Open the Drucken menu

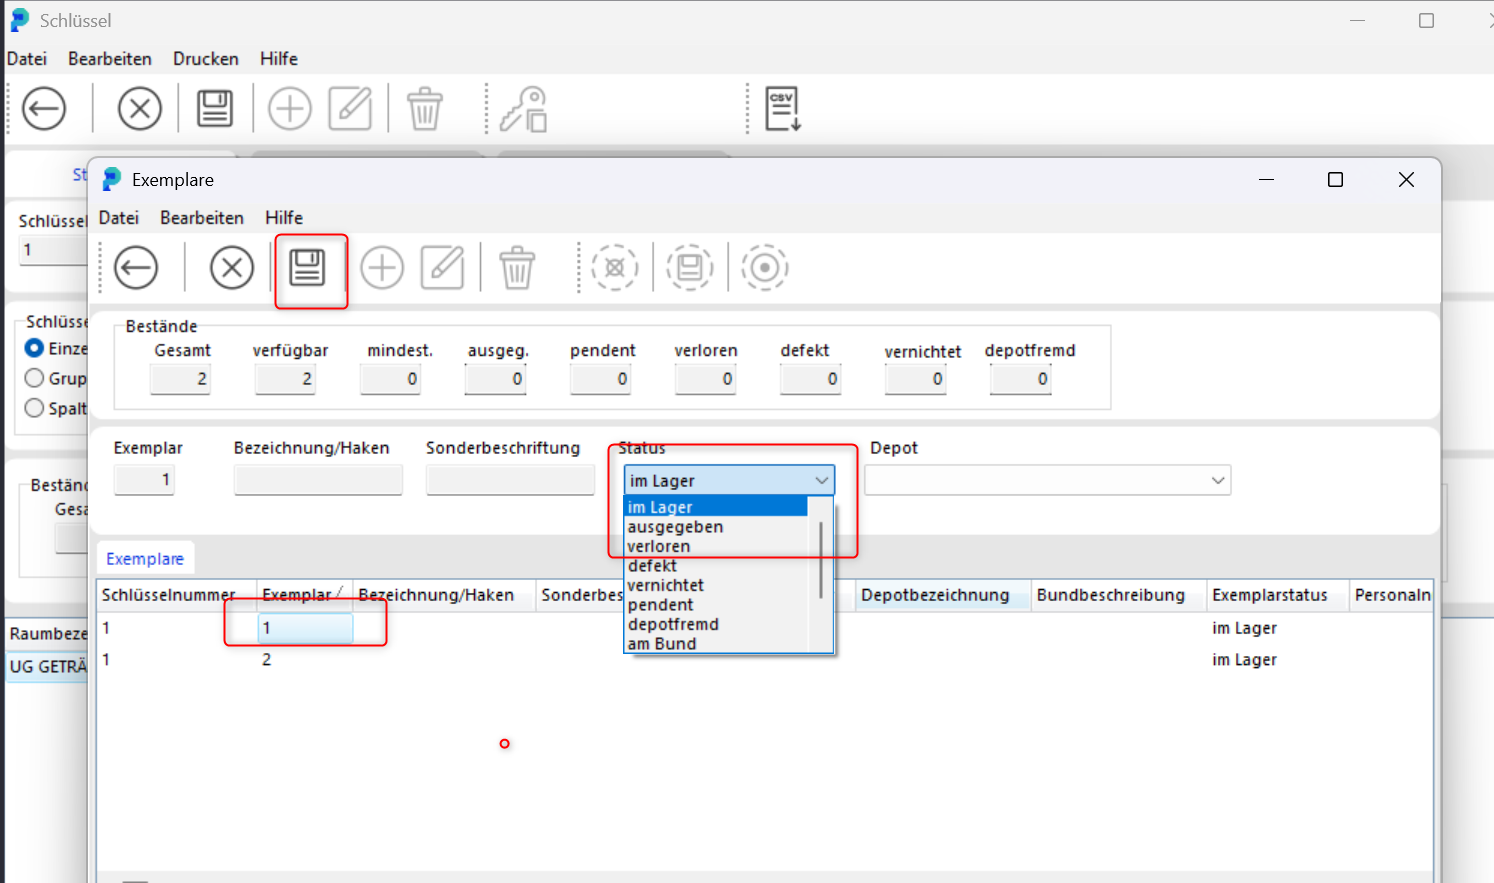[205, 59]
